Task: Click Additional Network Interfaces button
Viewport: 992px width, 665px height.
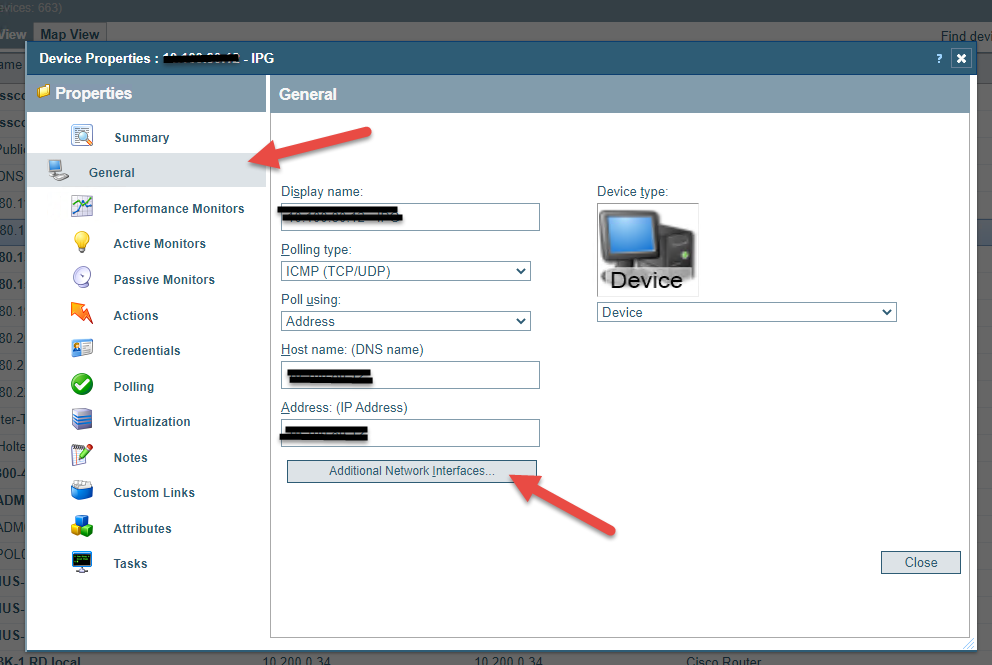Action: pos(412,471)
